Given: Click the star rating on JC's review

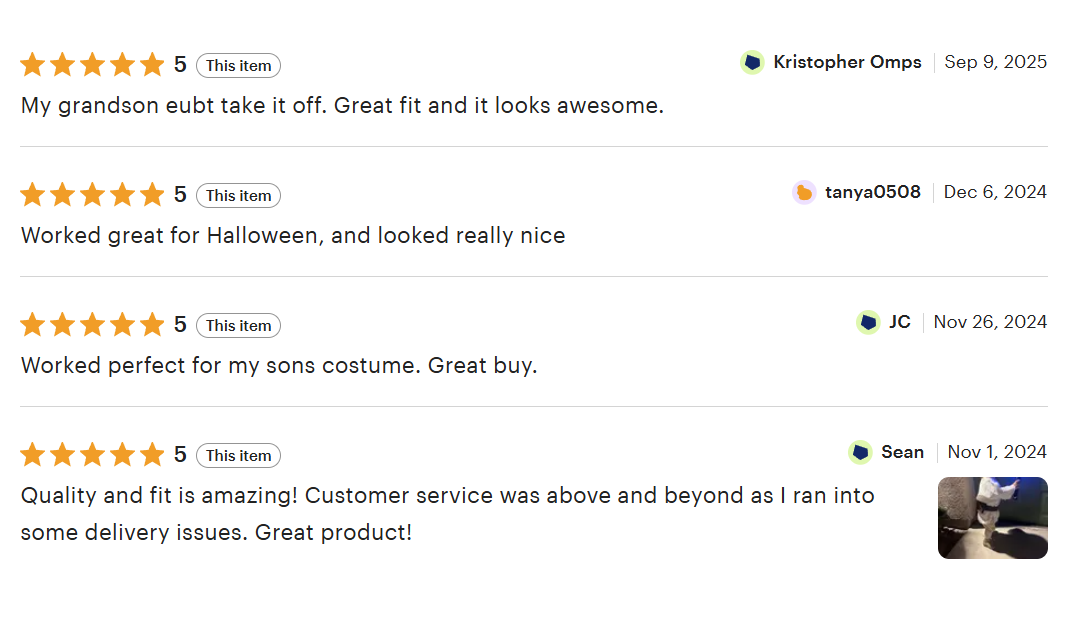Looking at the screenshot, I should point(92,325).
